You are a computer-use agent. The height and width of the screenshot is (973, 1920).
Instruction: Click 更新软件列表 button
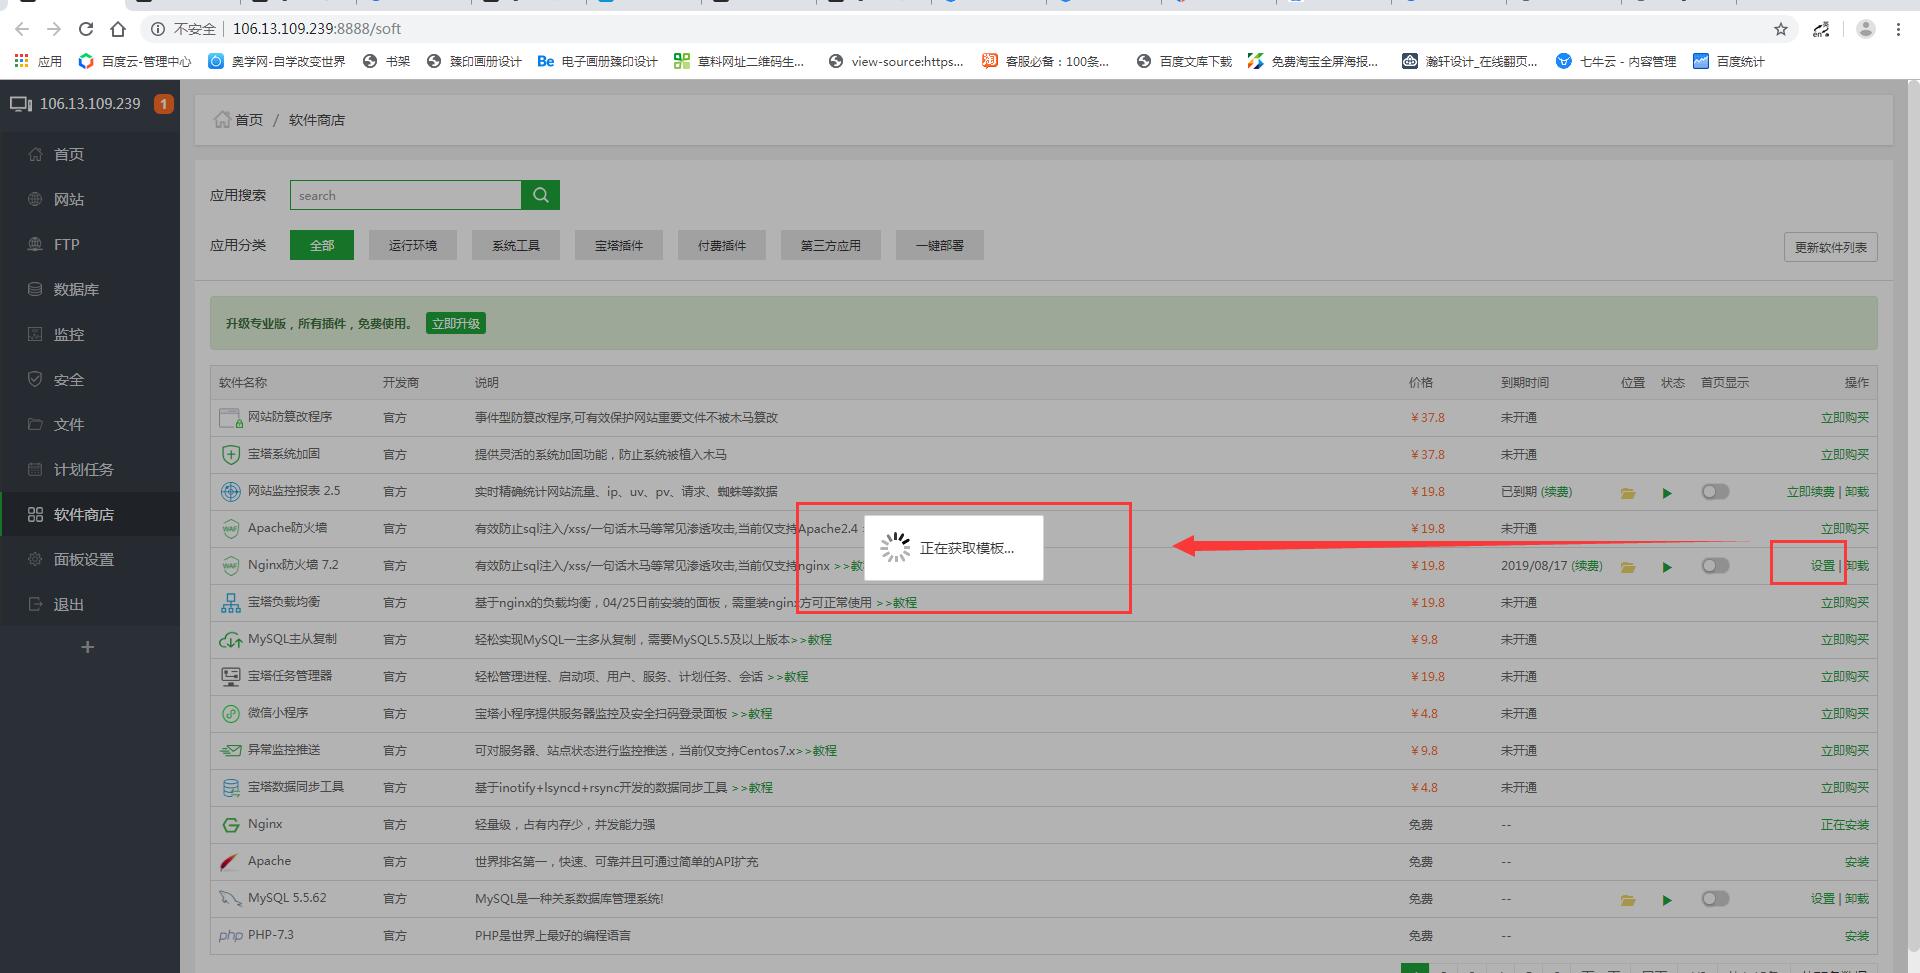(x=1830, y=247)
